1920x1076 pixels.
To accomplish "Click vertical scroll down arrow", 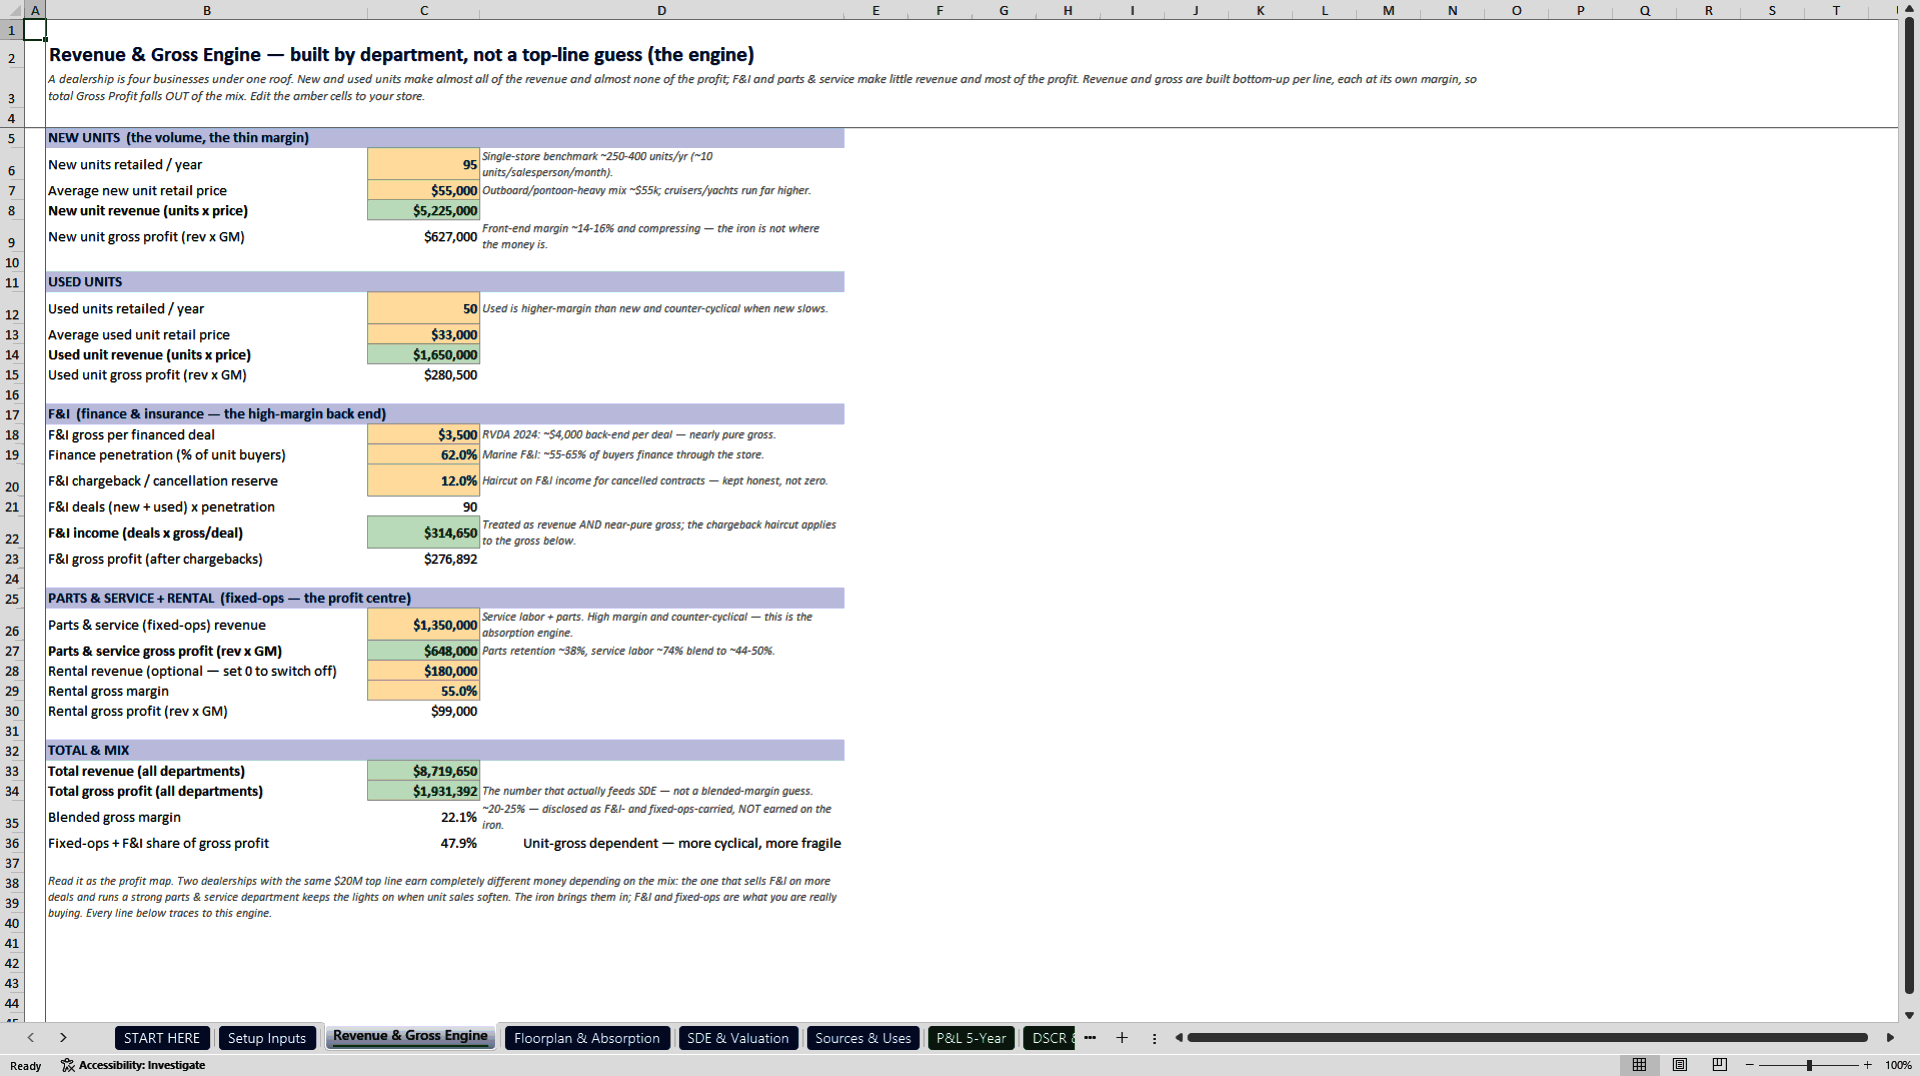I will [x=1909, y=1014].
